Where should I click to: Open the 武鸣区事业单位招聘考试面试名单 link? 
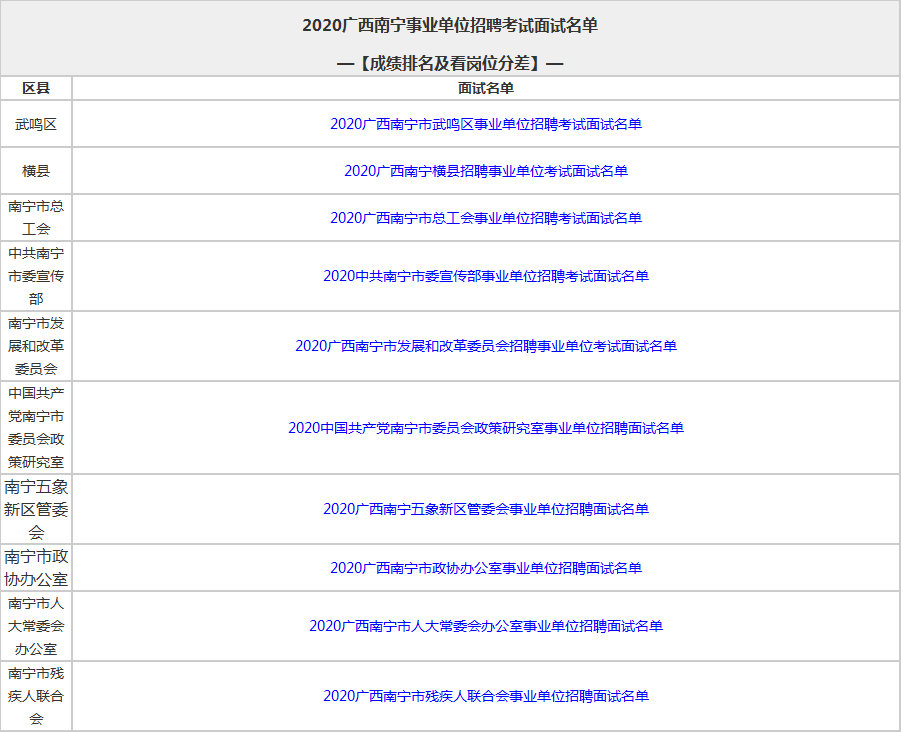[x=486, y=124]
